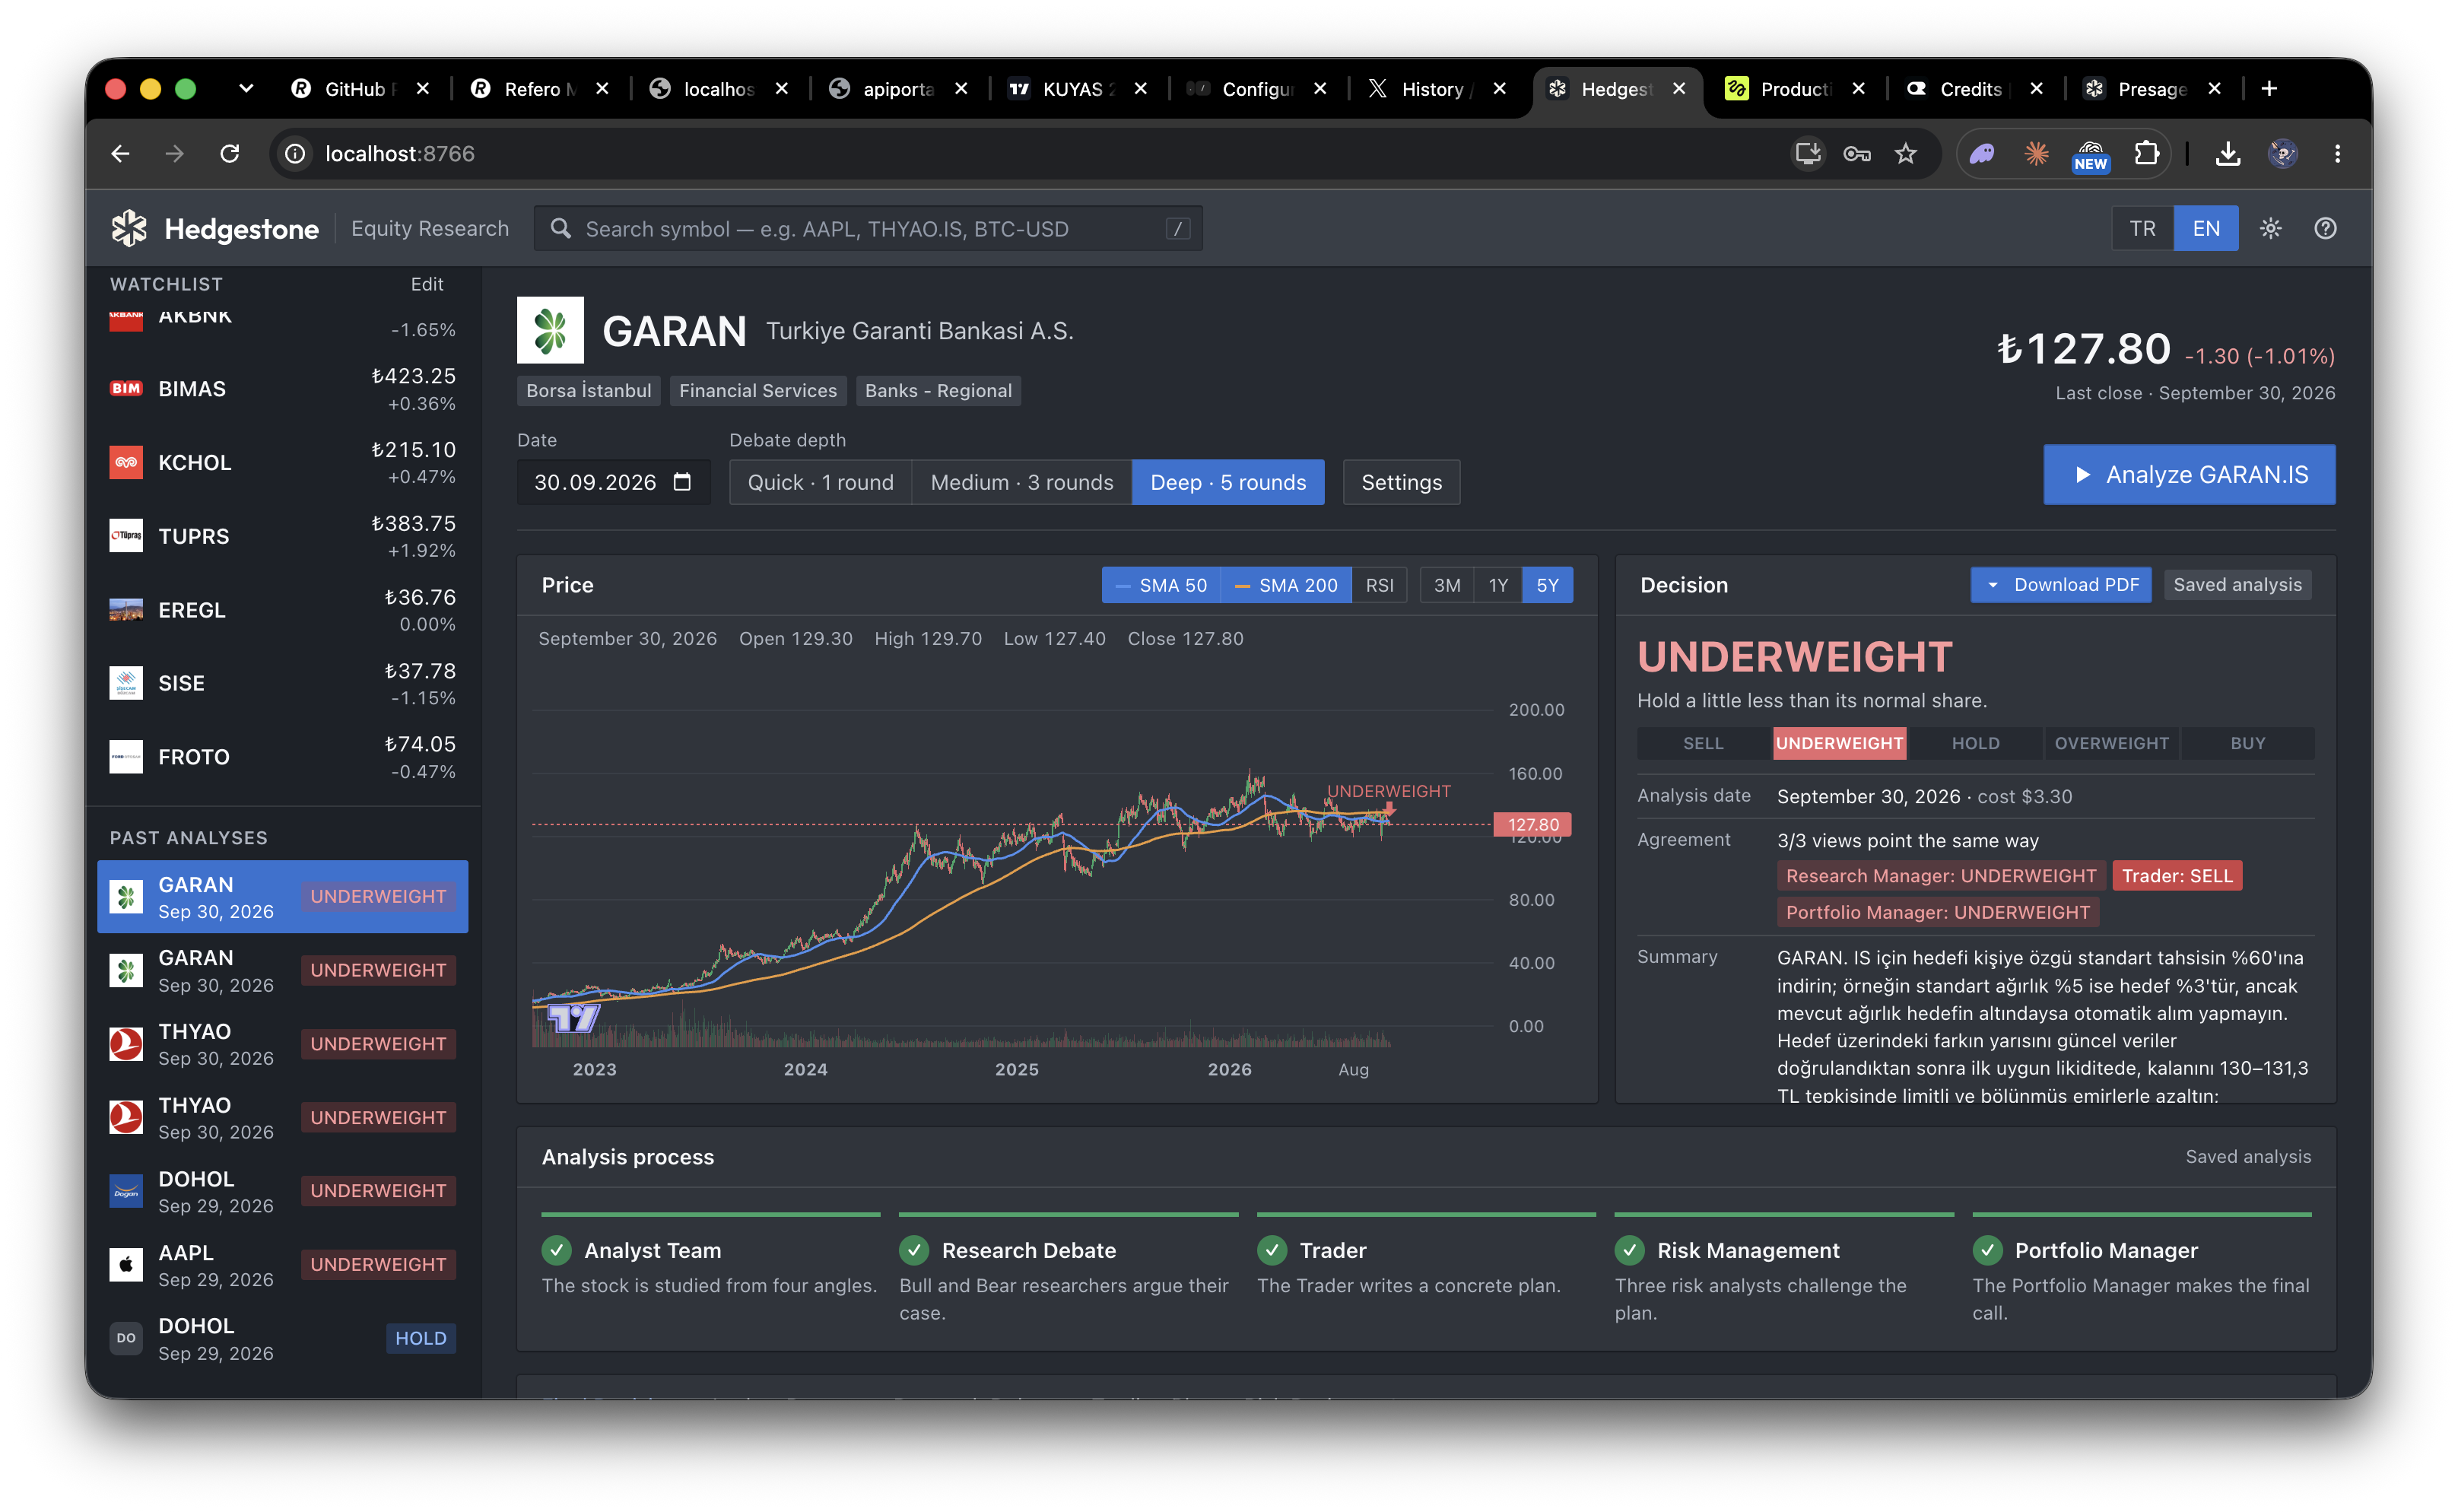This screenshot has height=1512, width=2458.
Task: Open the Download PDF dropdown
Action: (x=2060, y=585)
